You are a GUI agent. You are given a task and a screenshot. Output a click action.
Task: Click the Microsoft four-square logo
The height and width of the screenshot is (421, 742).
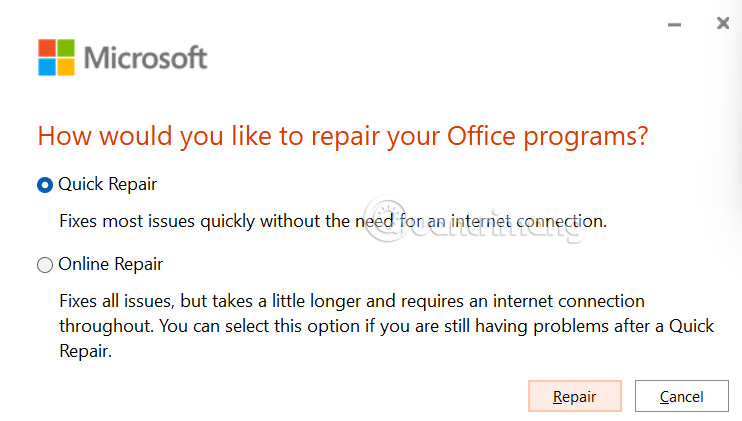56,57
